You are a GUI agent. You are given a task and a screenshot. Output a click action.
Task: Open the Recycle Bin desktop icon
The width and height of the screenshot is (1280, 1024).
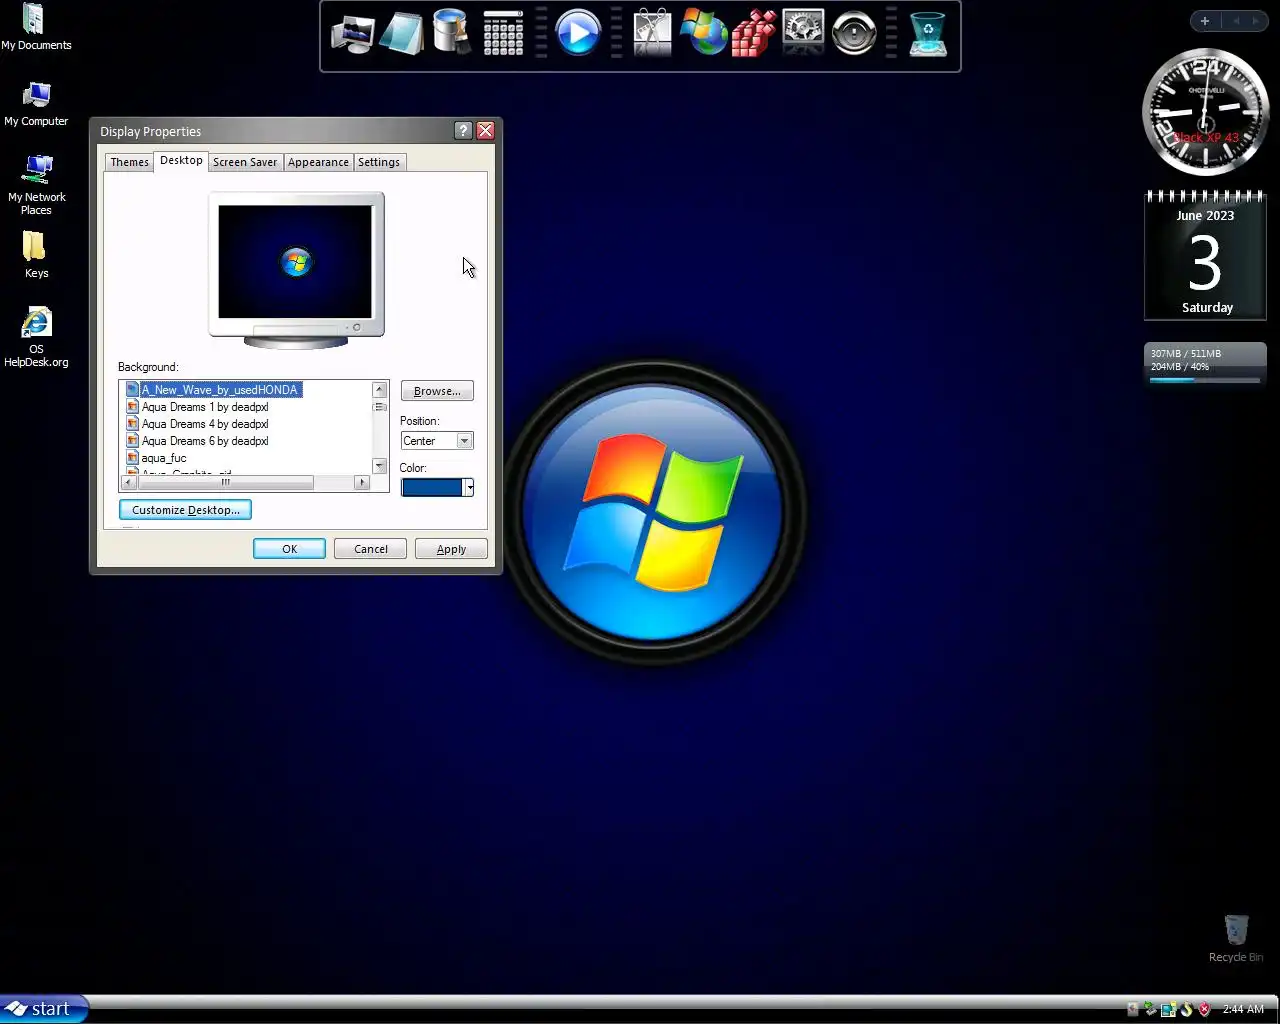coord(1236,938)
